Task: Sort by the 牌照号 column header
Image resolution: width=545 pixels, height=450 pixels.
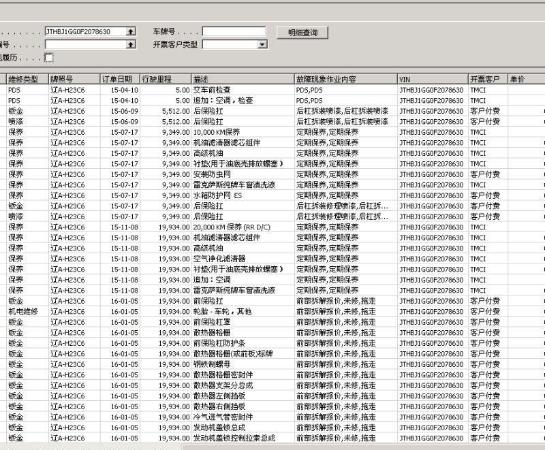Action: [x=74, y=79]
